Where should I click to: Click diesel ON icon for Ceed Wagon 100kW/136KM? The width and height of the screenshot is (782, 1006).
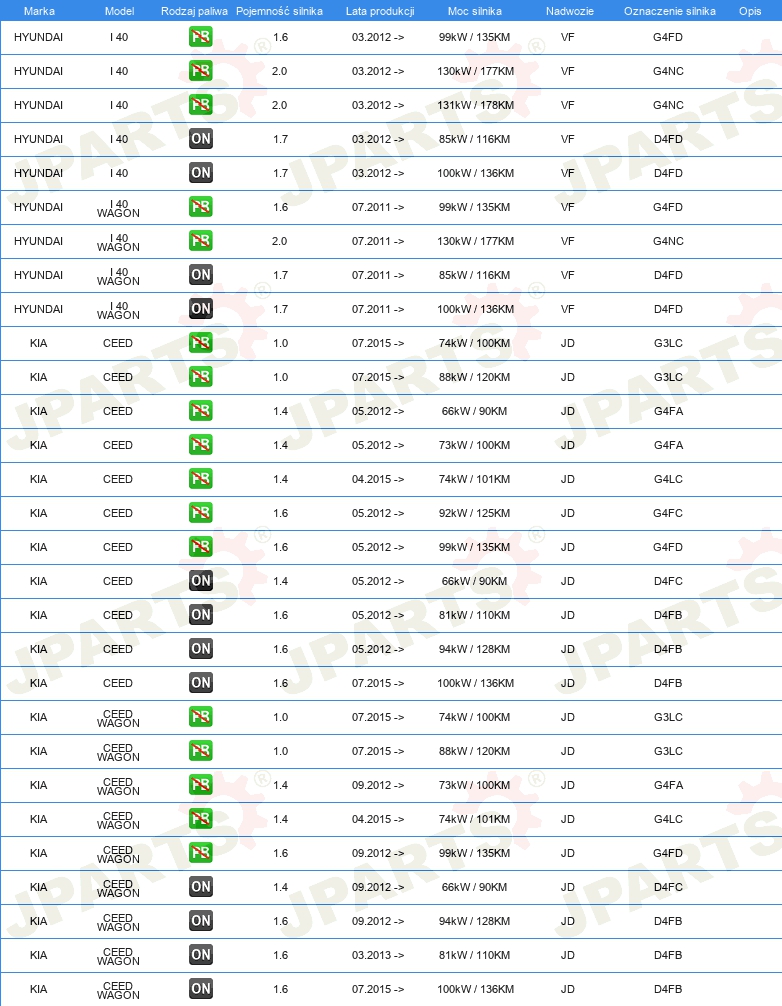click(201, 989)
